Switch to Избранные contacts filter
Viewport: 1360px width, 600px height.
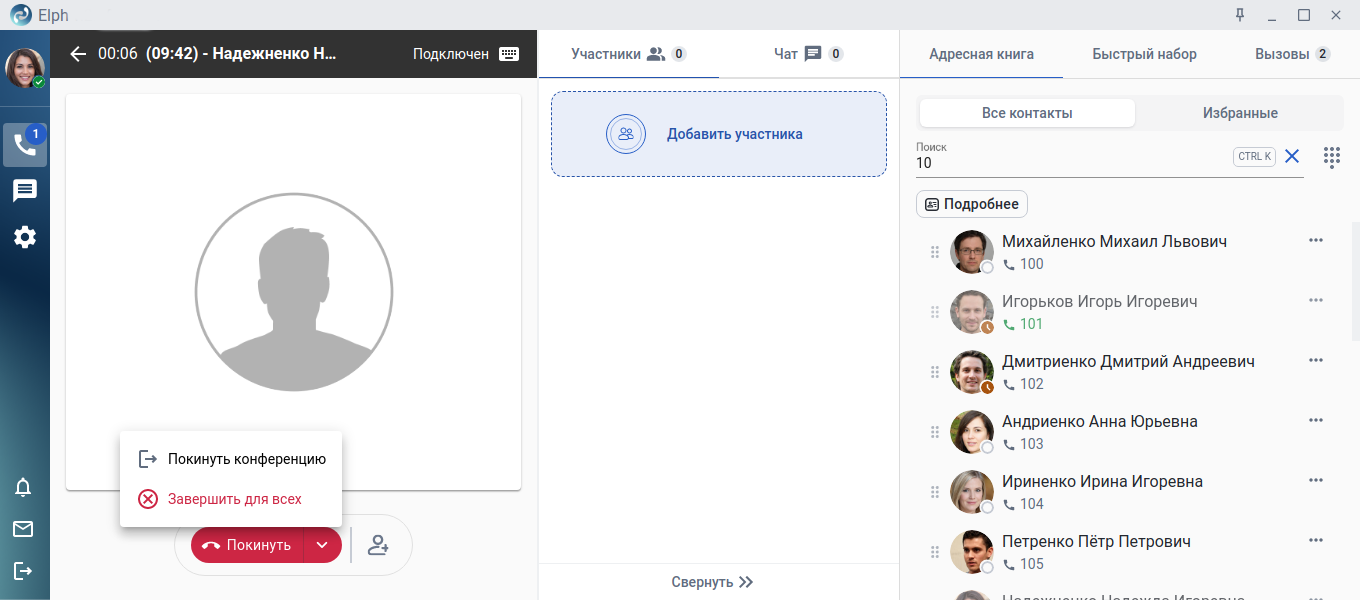1240,113
